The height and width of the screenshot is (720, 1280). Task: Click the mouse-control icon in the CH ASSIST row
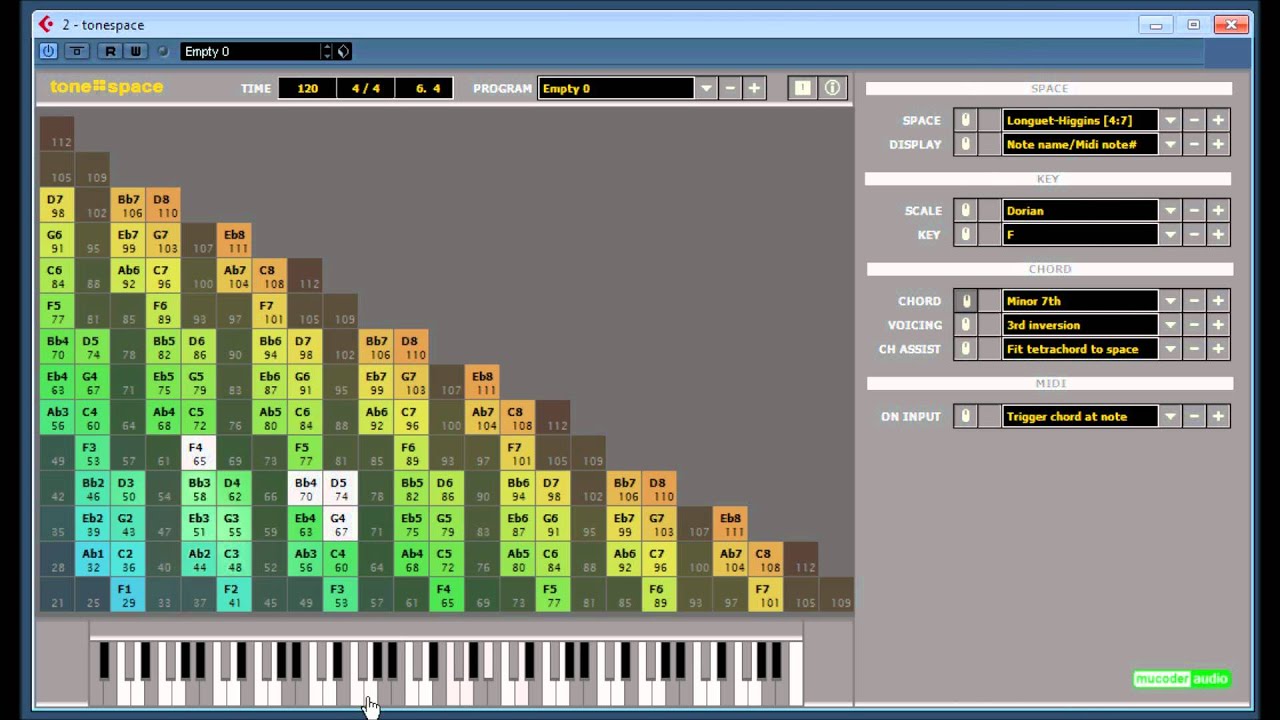965,349
